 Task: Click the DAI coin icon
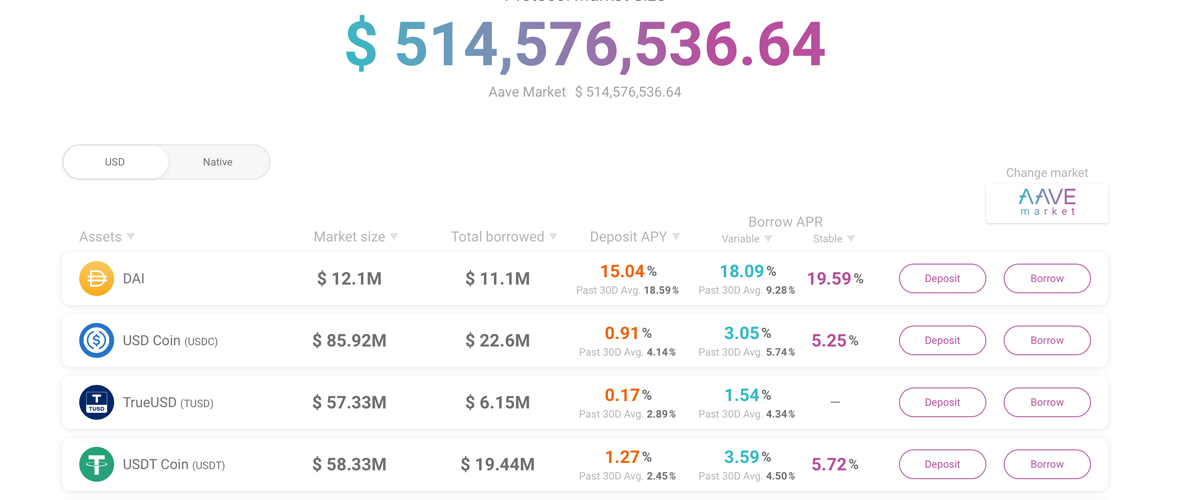[x=97, y=278]
